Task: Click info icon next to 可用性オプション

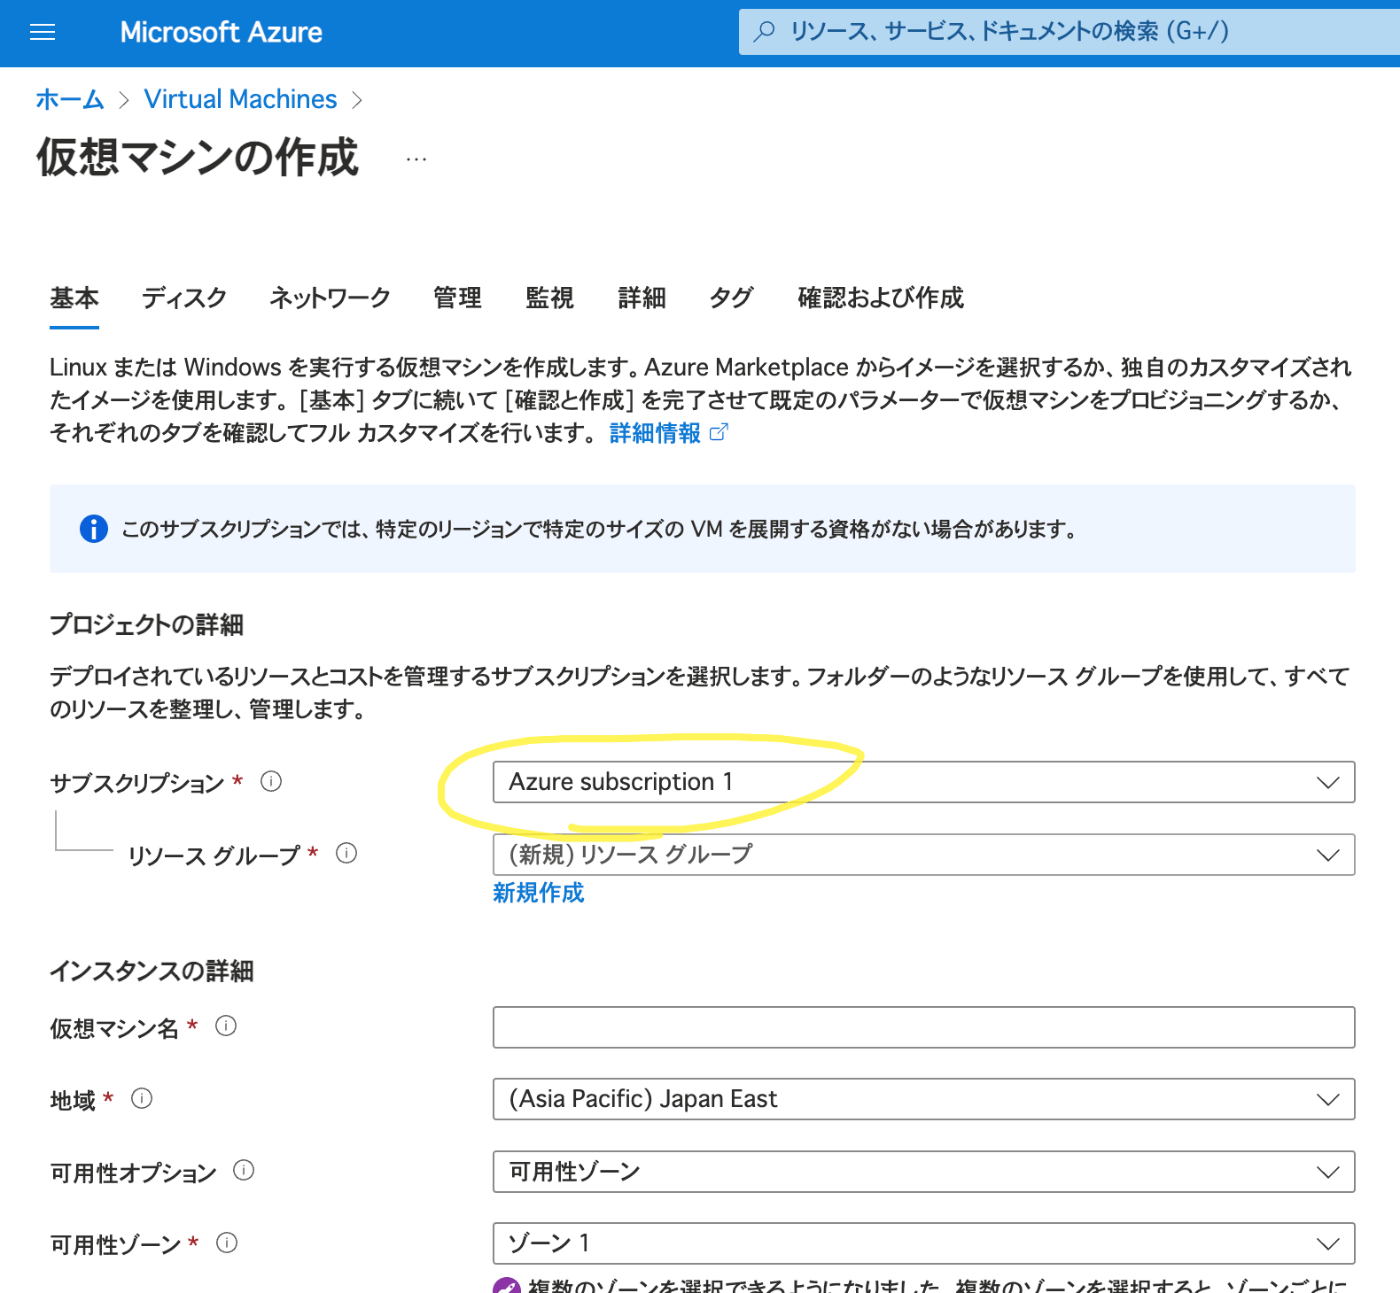Action: (244, 1171)
